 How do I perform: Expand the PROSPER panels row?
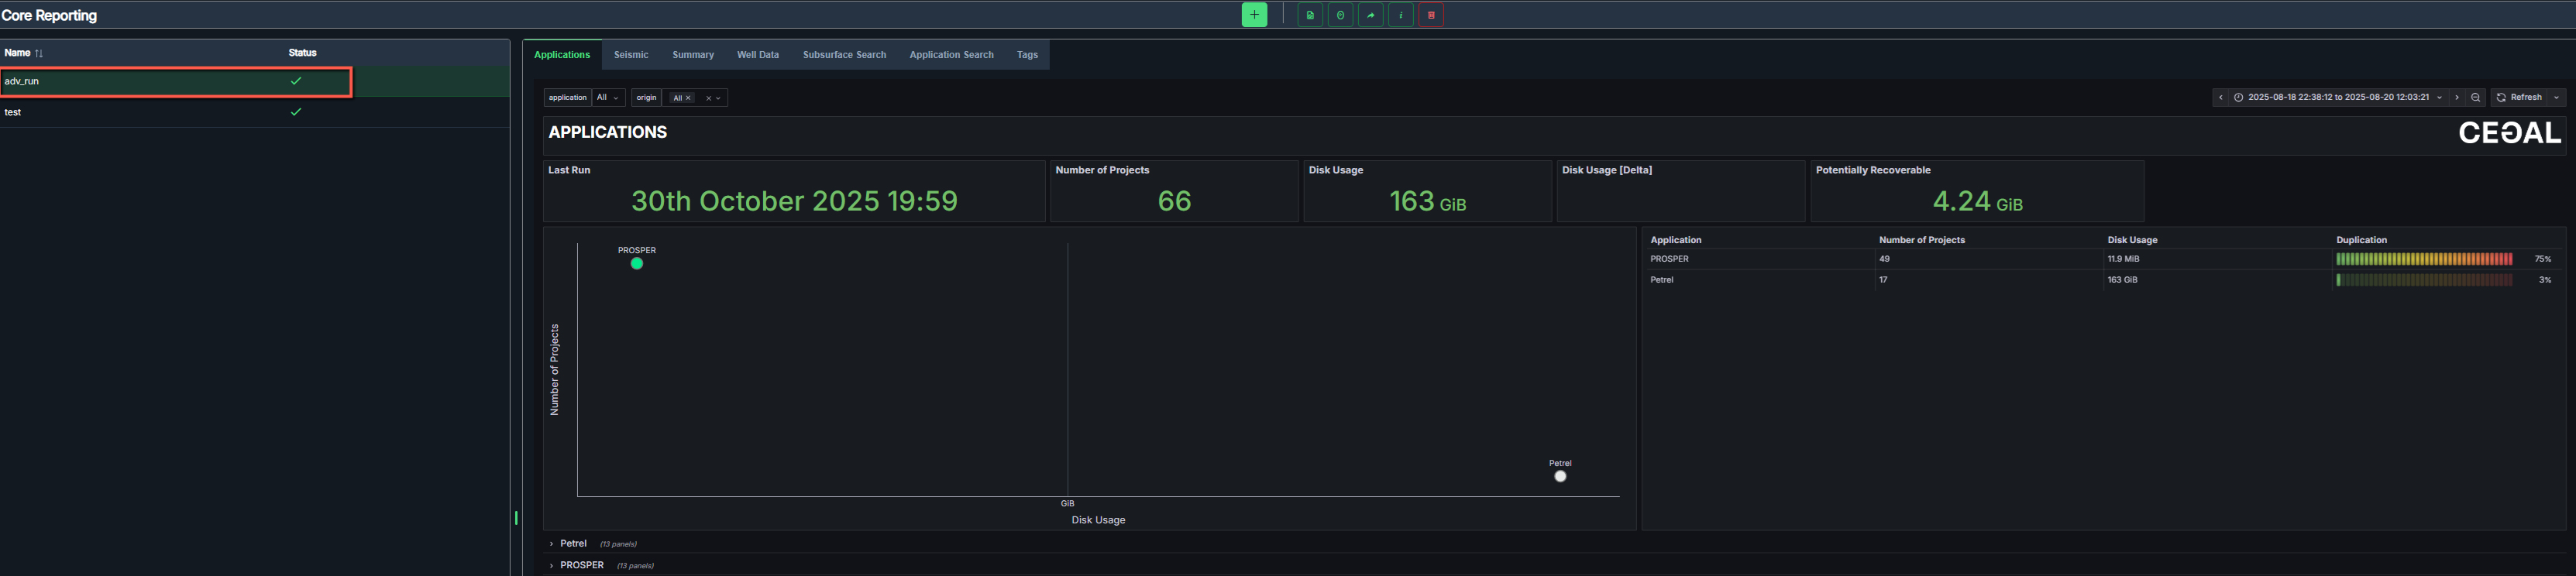tap(580, 566)
